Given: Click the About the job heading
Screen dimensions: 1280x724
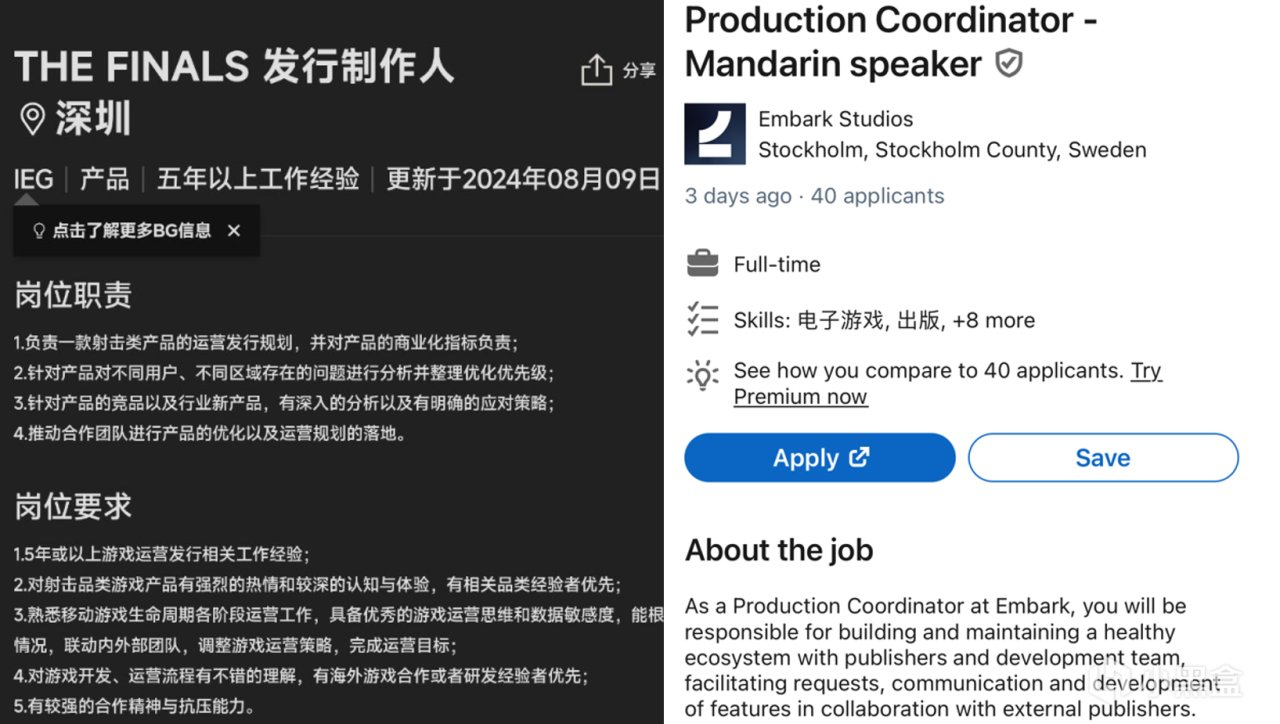Looking at the screenshot, I should (x=779, y=550).
